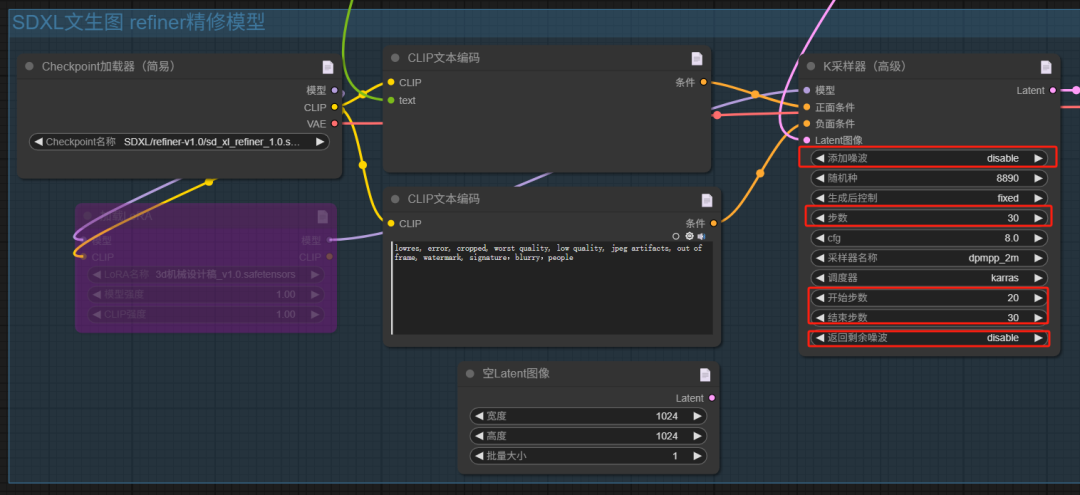The image size is (1080, 495).
Task: Click the small circle icon above negative prompt box
Action: (x=676, y=235)
